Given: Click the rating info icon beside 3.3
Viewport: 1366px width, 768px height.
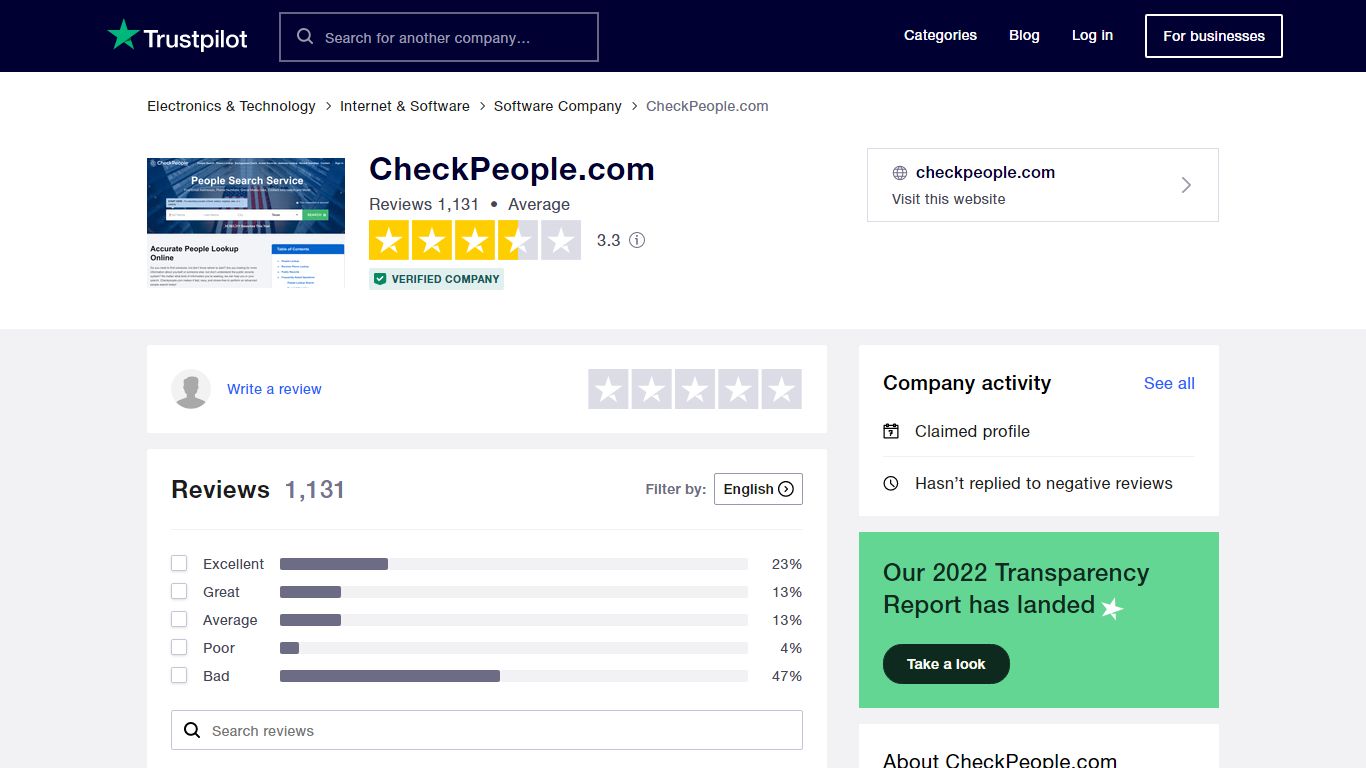Looking at the screenshot, I should [x=637, y=240].
